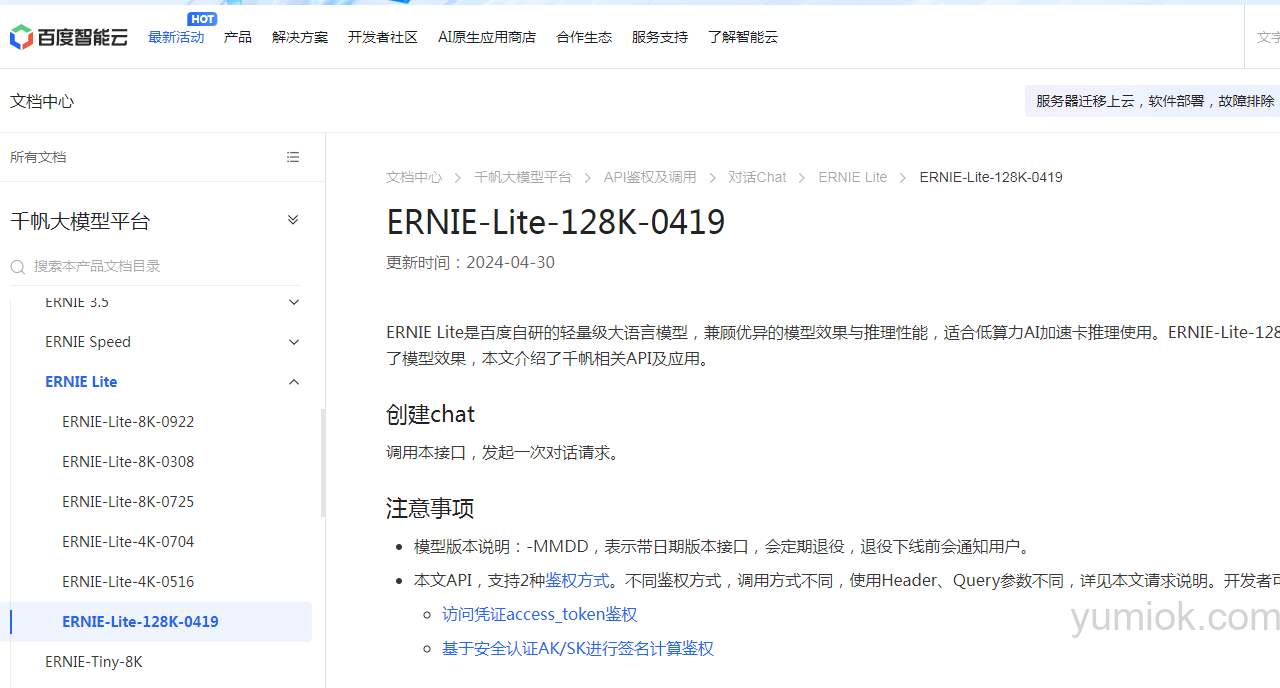Open the 最新活动 menu

pos(176,37)
